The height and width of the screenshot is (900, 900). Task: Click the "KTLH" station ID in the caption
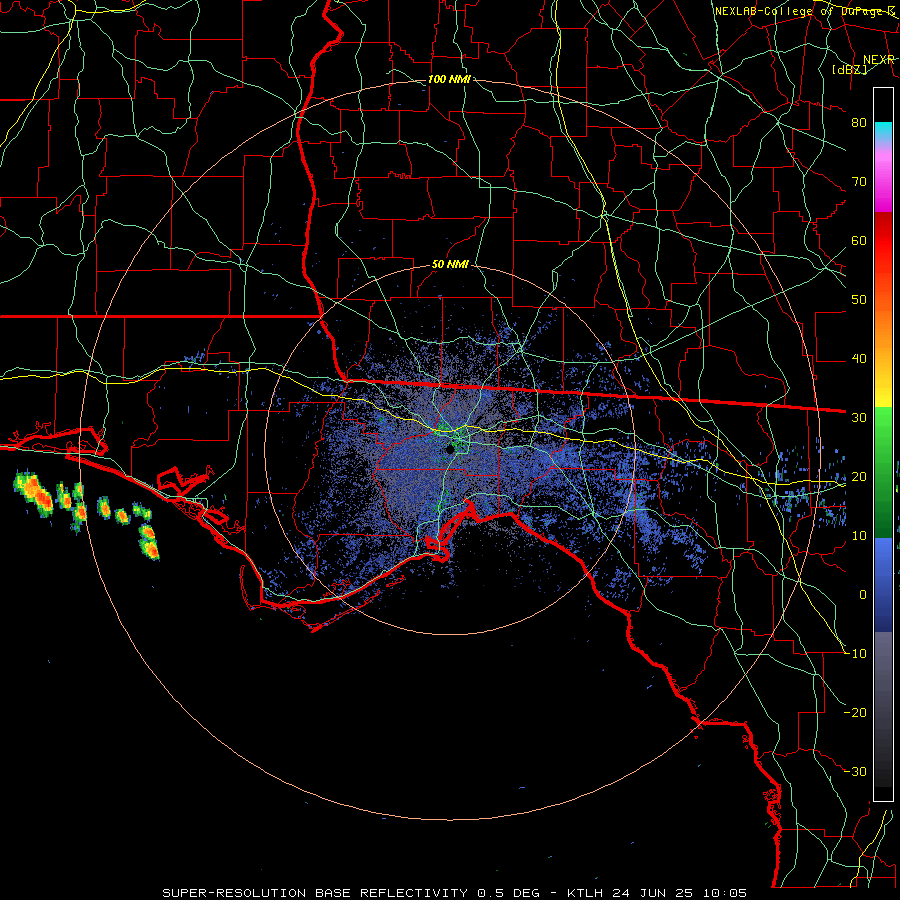click(x=587, y=893)
